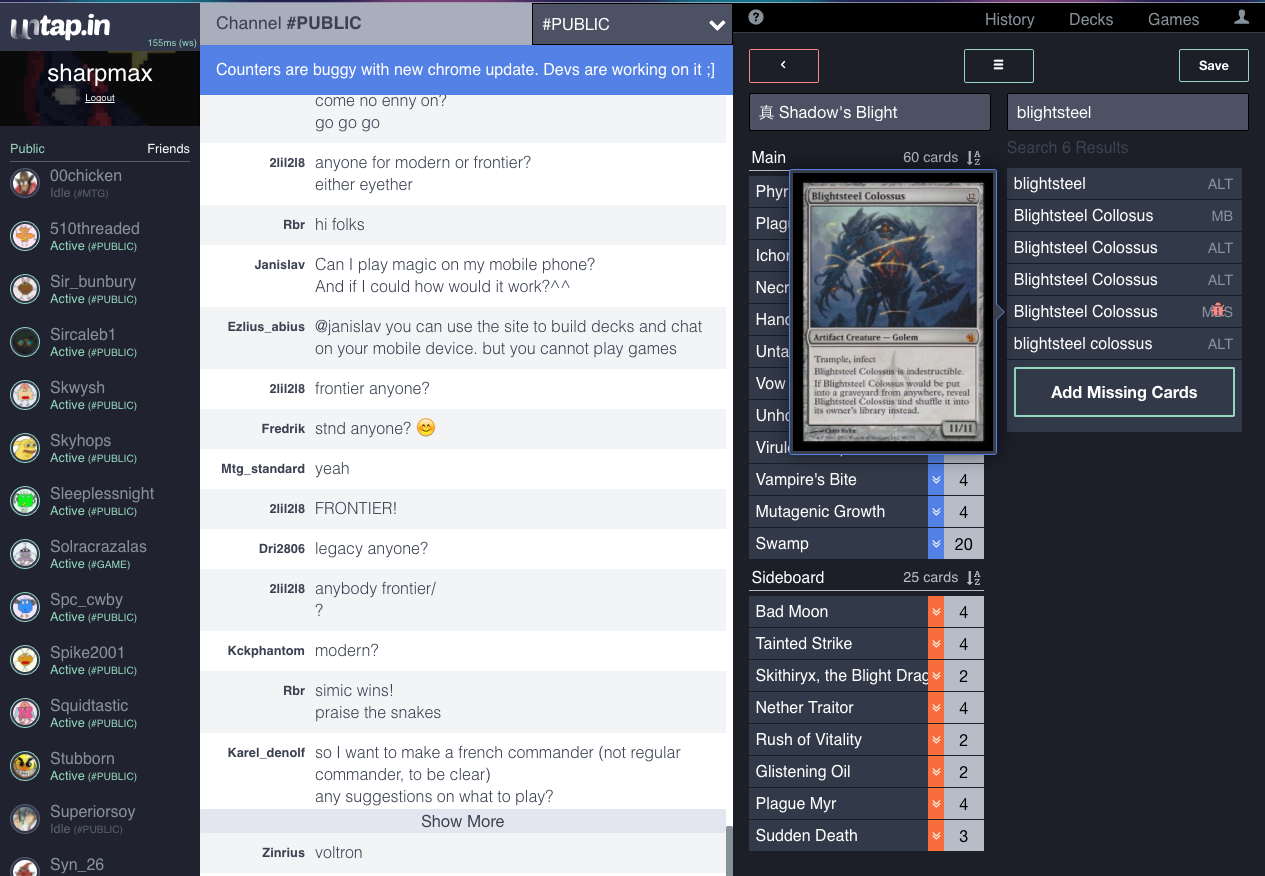The image size is (1265, 876).
Task: Select Blightsteel Collosus MB result
Action: click(x=1124, y=216)
